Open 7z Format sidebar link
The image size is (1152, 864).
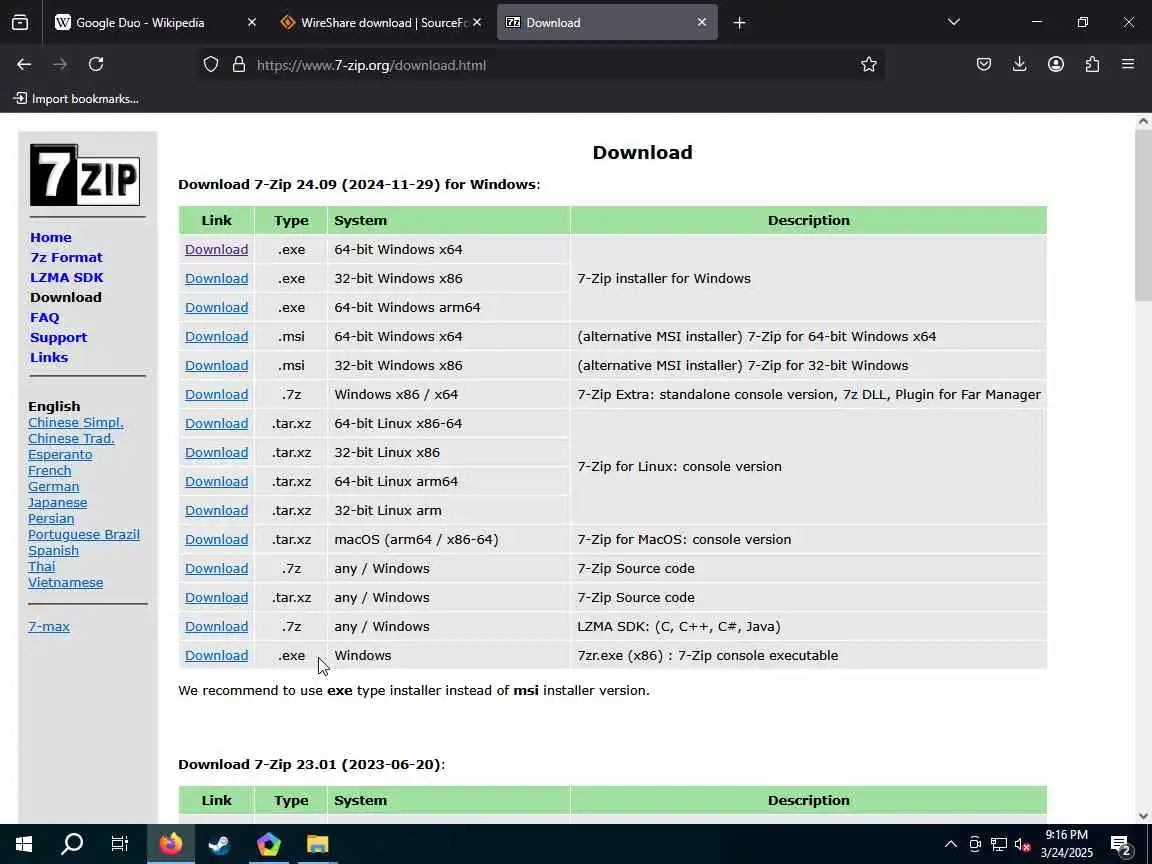(x=66, y=257)
